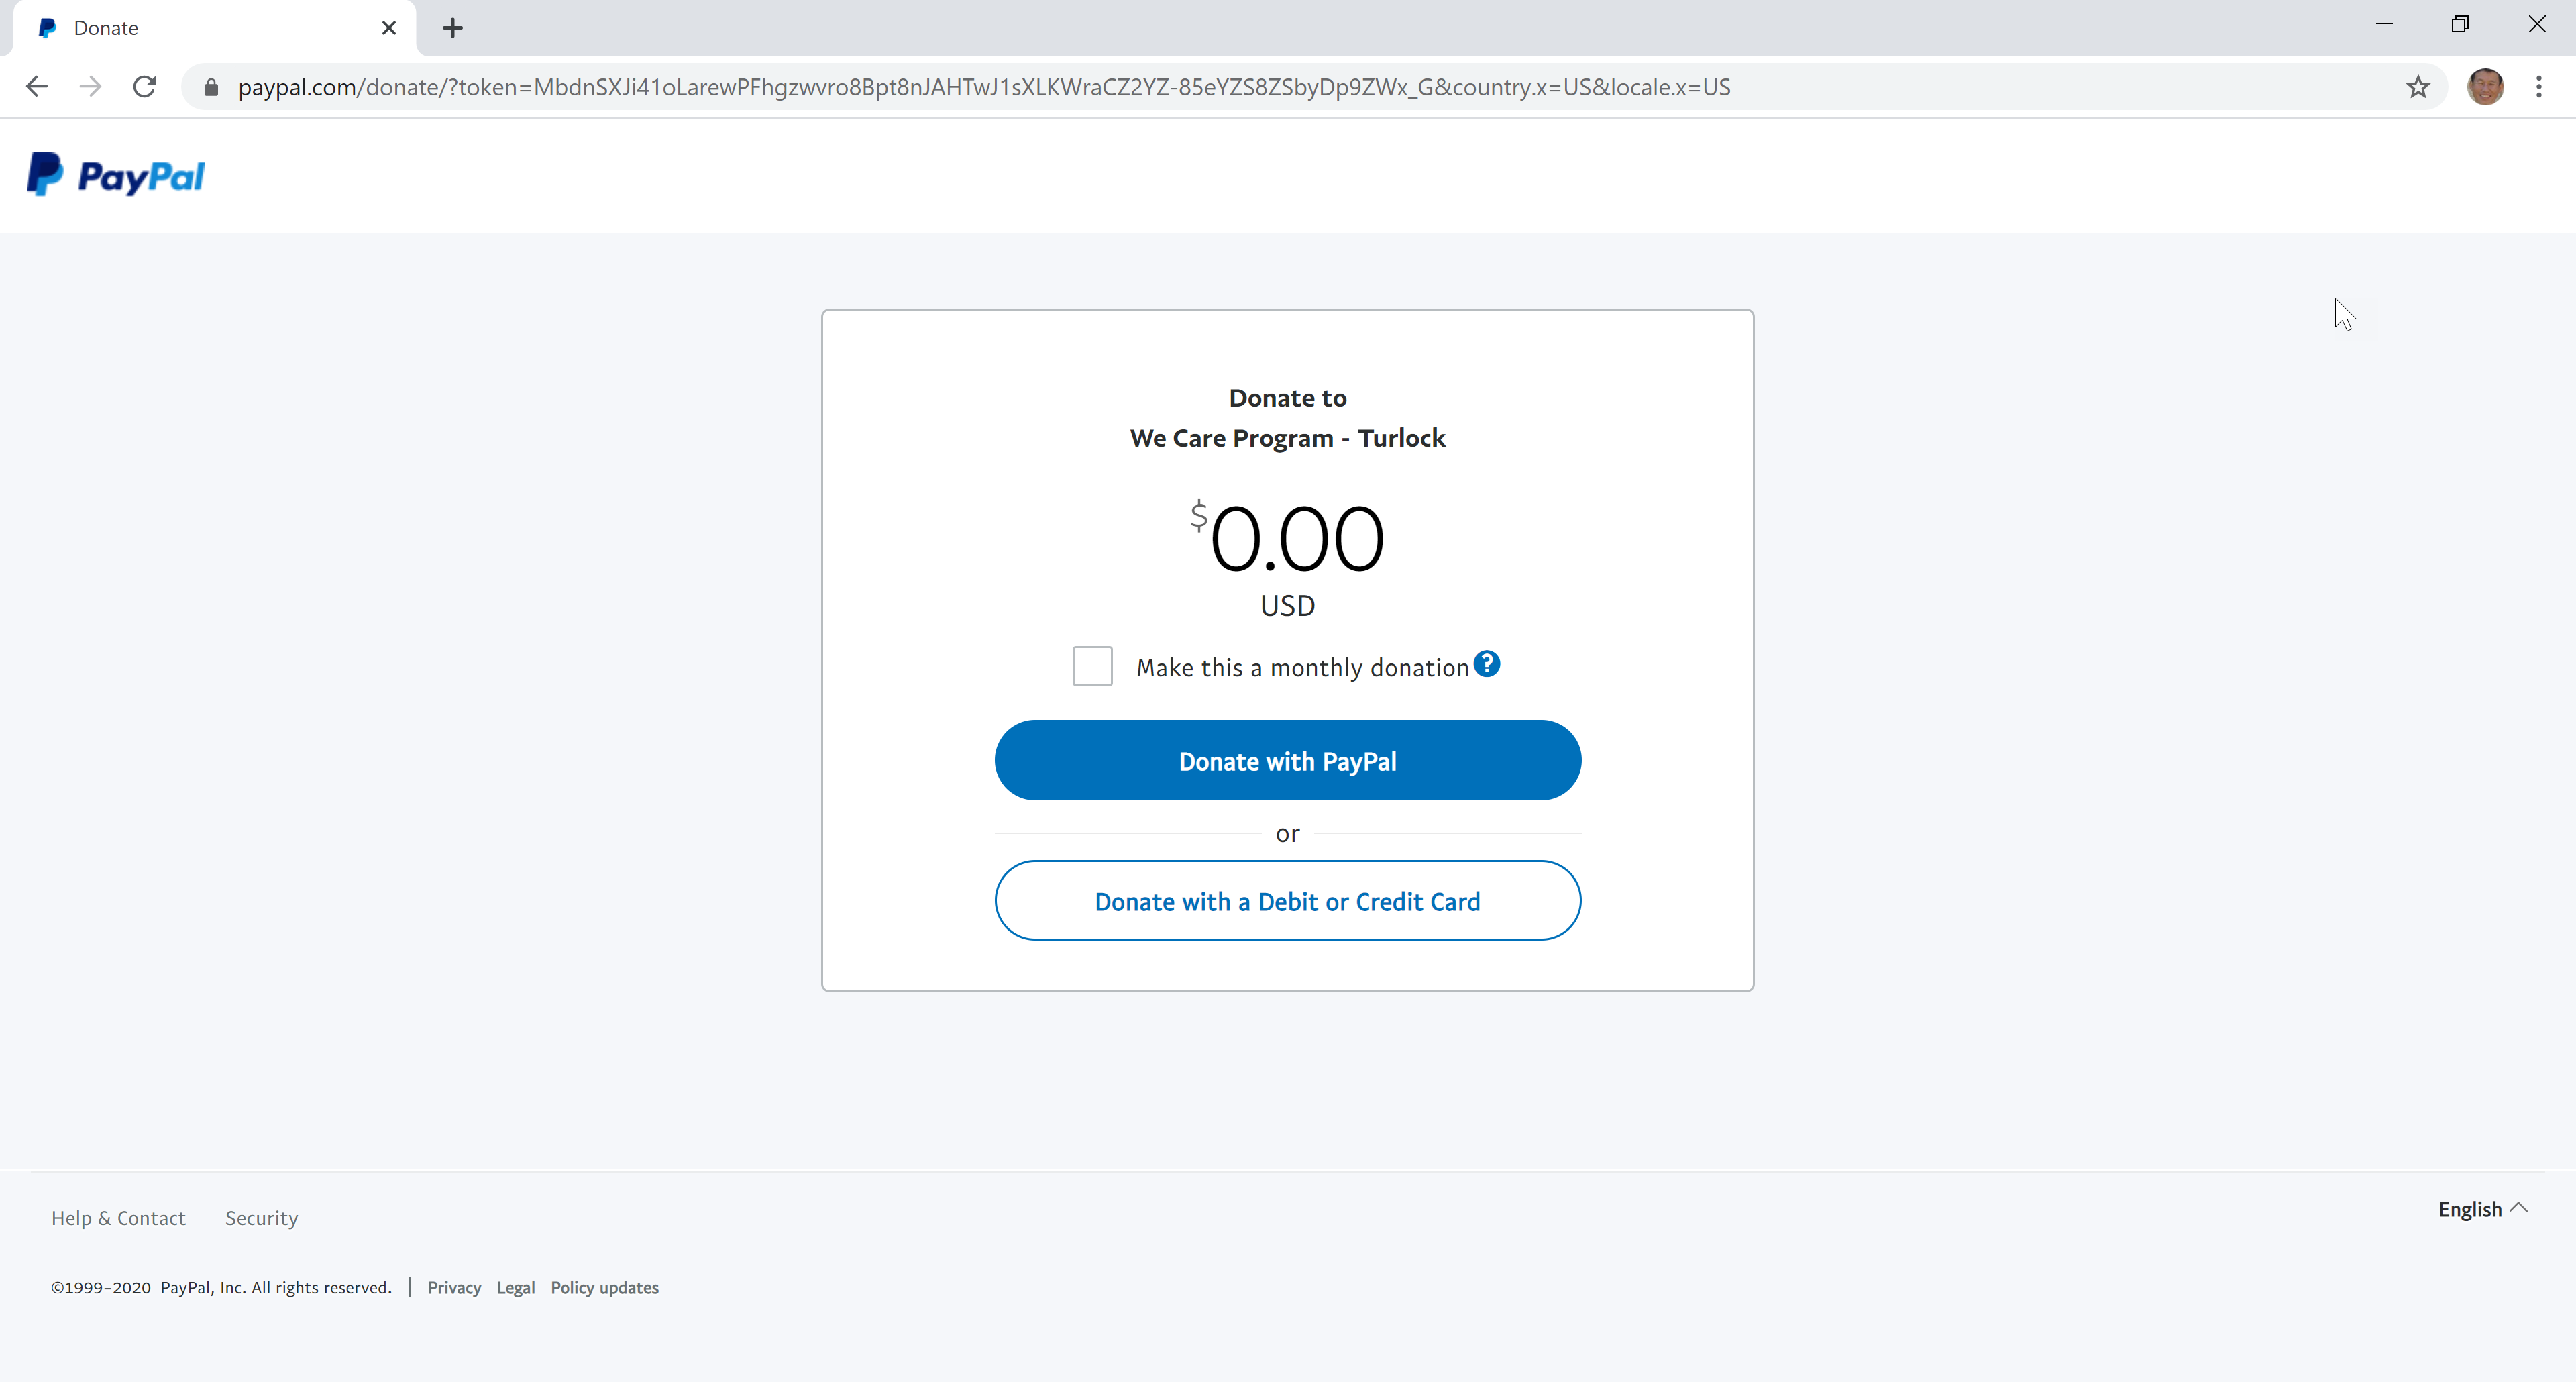Open the Security footer link
This screenshot has height=1382, width=2576.
tap(261, 1218)
